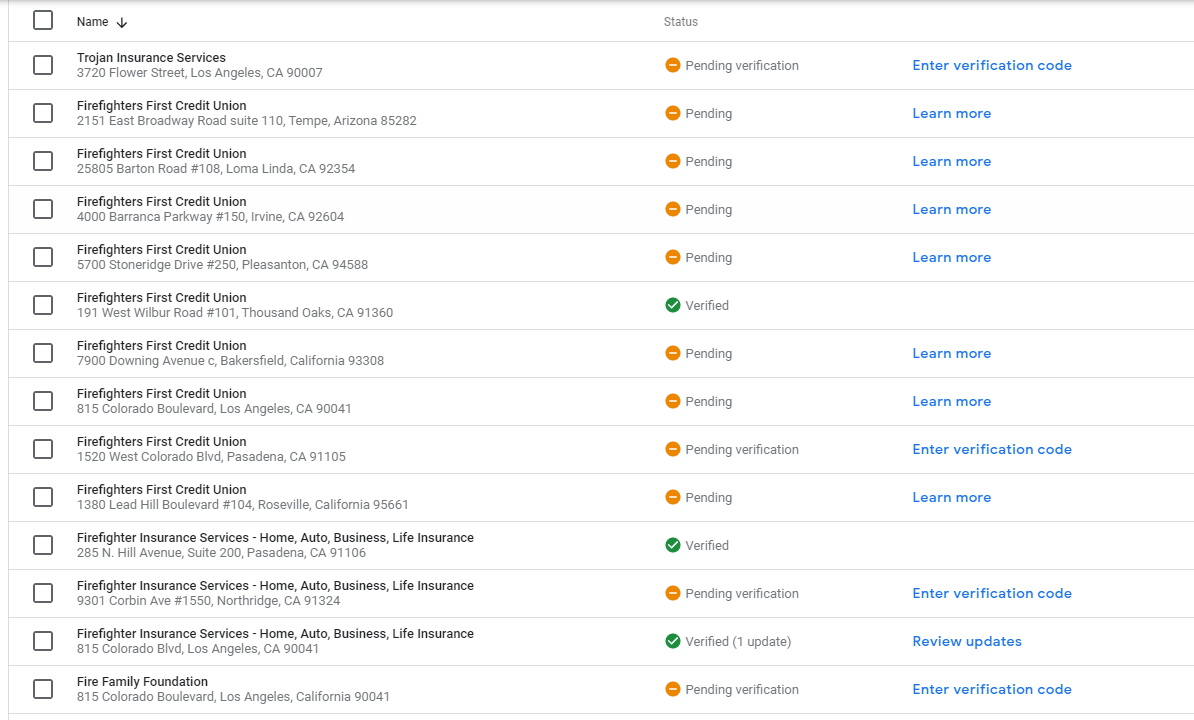Open Fire Family Foundation listing name
The width and height of the screenshot is (1194, 720).
[x=142, y=682]
